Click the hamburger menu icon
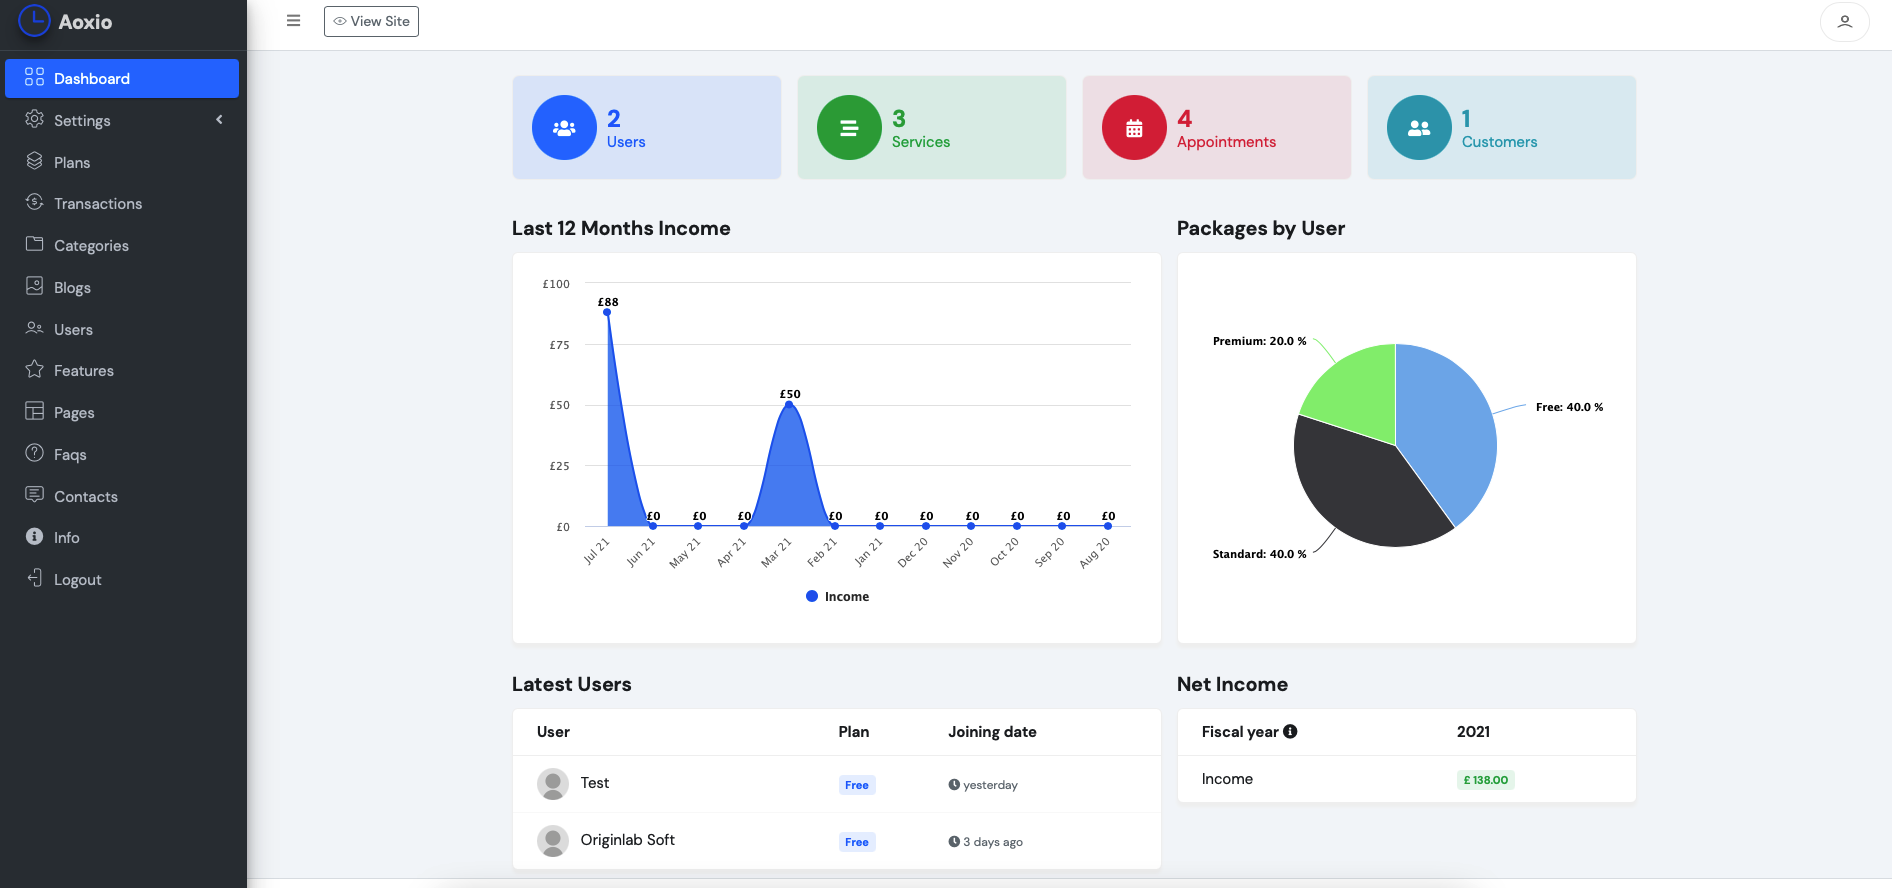 pyautogui.click(x=293, y=21)
